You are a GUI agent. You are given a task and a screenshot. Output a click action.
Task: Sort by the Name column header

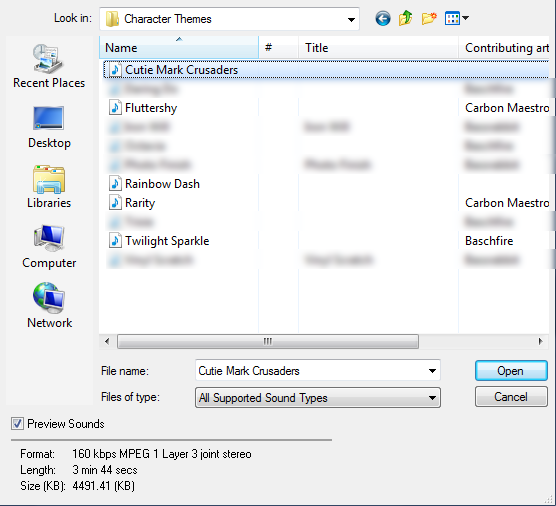coord(179,48)
